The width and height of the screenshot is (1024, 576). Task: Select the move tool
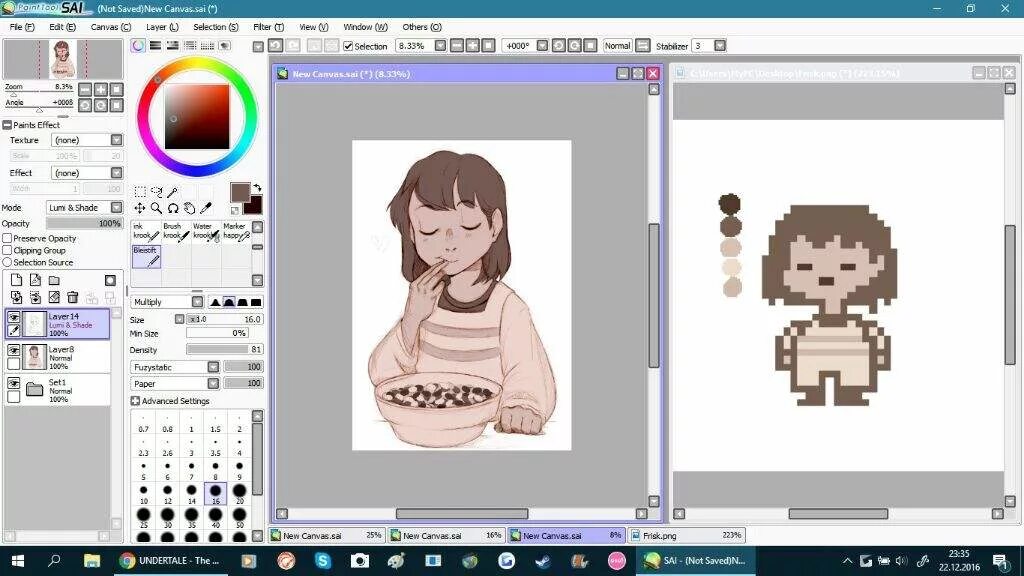pyautogui.click(x=140, y=208)
